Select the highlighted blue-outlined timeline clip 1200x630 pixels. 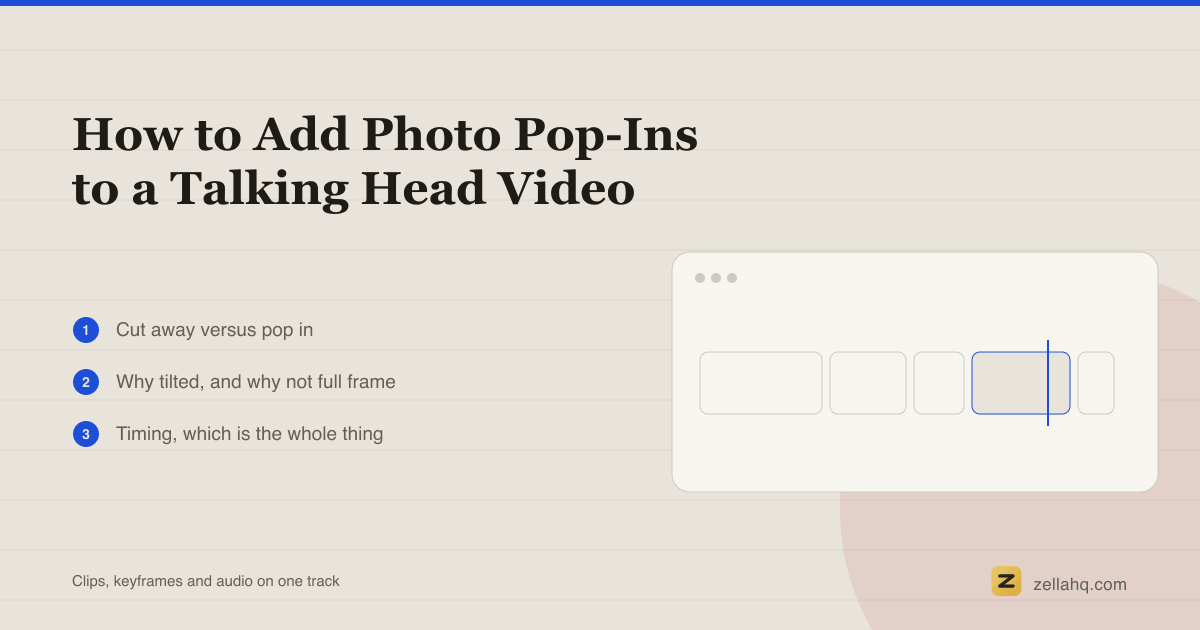coord(1021,383)
